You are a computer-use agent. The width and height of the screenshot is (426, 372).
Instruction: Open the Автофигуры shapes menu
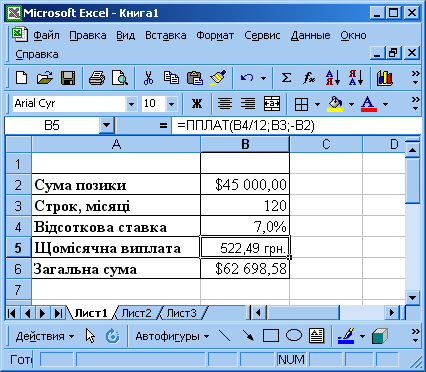pyautogui.click(x=172, y=336)
